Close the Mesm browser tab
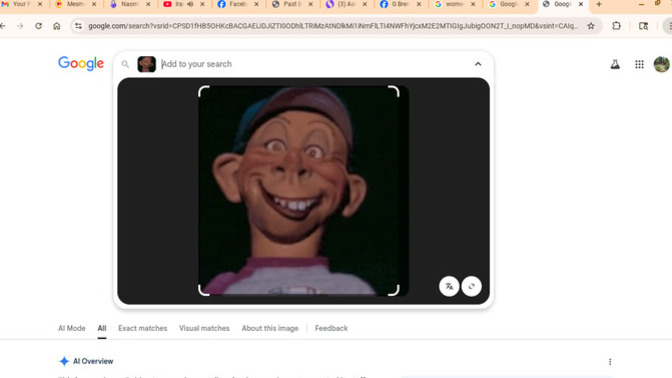Image resolution: width=672 pixels, height=378 pixels. click(x=94, y=4)
